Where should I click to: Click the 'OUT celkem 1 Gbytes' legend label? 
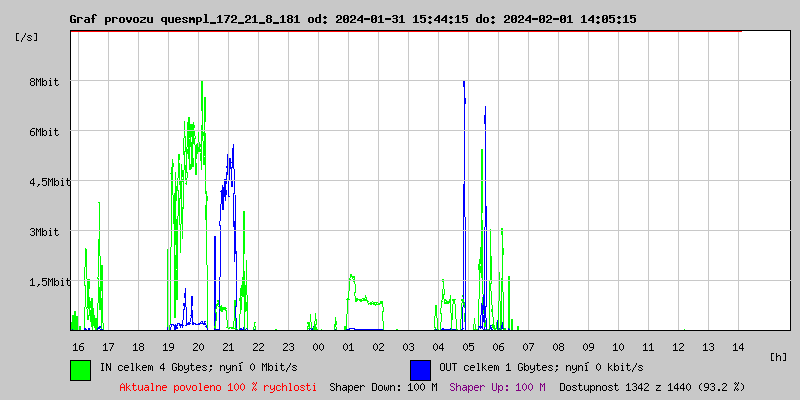[x=541, y=368]
